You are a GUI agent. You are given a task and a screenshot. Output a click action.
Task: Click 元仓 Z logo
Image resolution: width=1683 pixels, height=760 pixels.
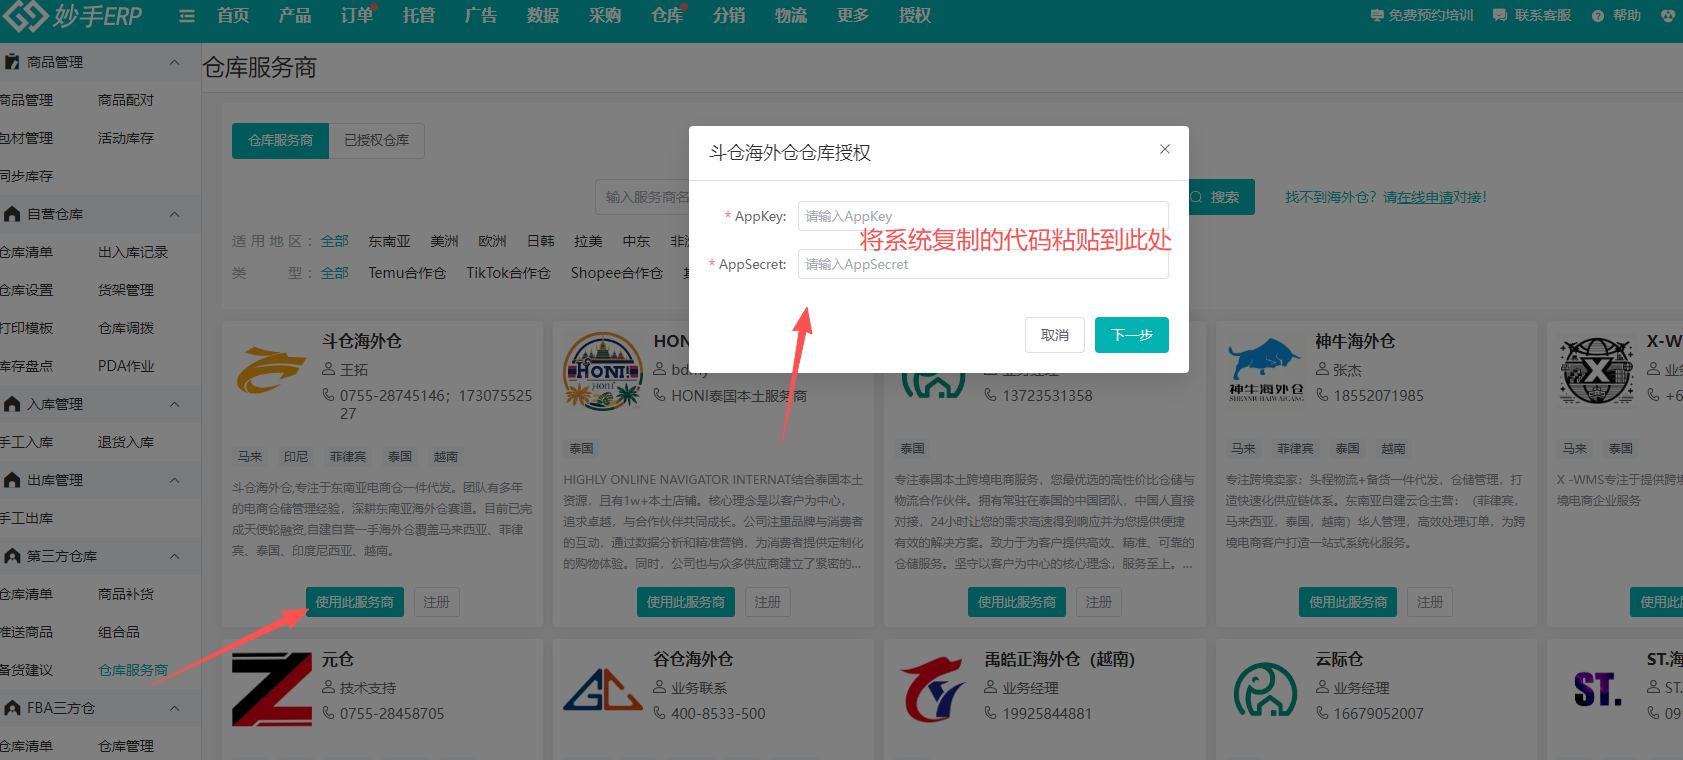[x=272, y=690]
